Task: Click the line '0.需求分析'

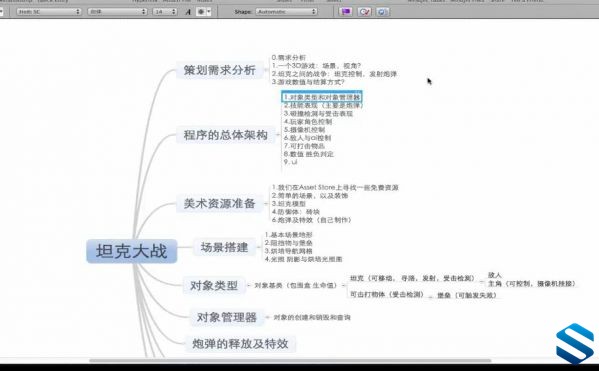Action: (289, 58)
